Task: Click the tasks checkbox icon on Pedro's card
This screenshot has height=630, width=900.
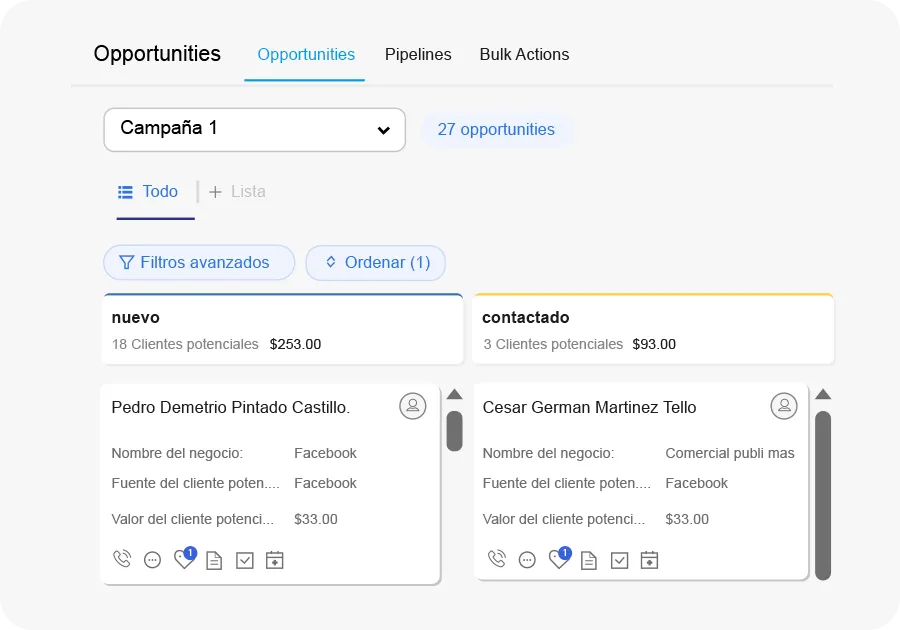Action: pyautogui.click(x=245, y=561)
